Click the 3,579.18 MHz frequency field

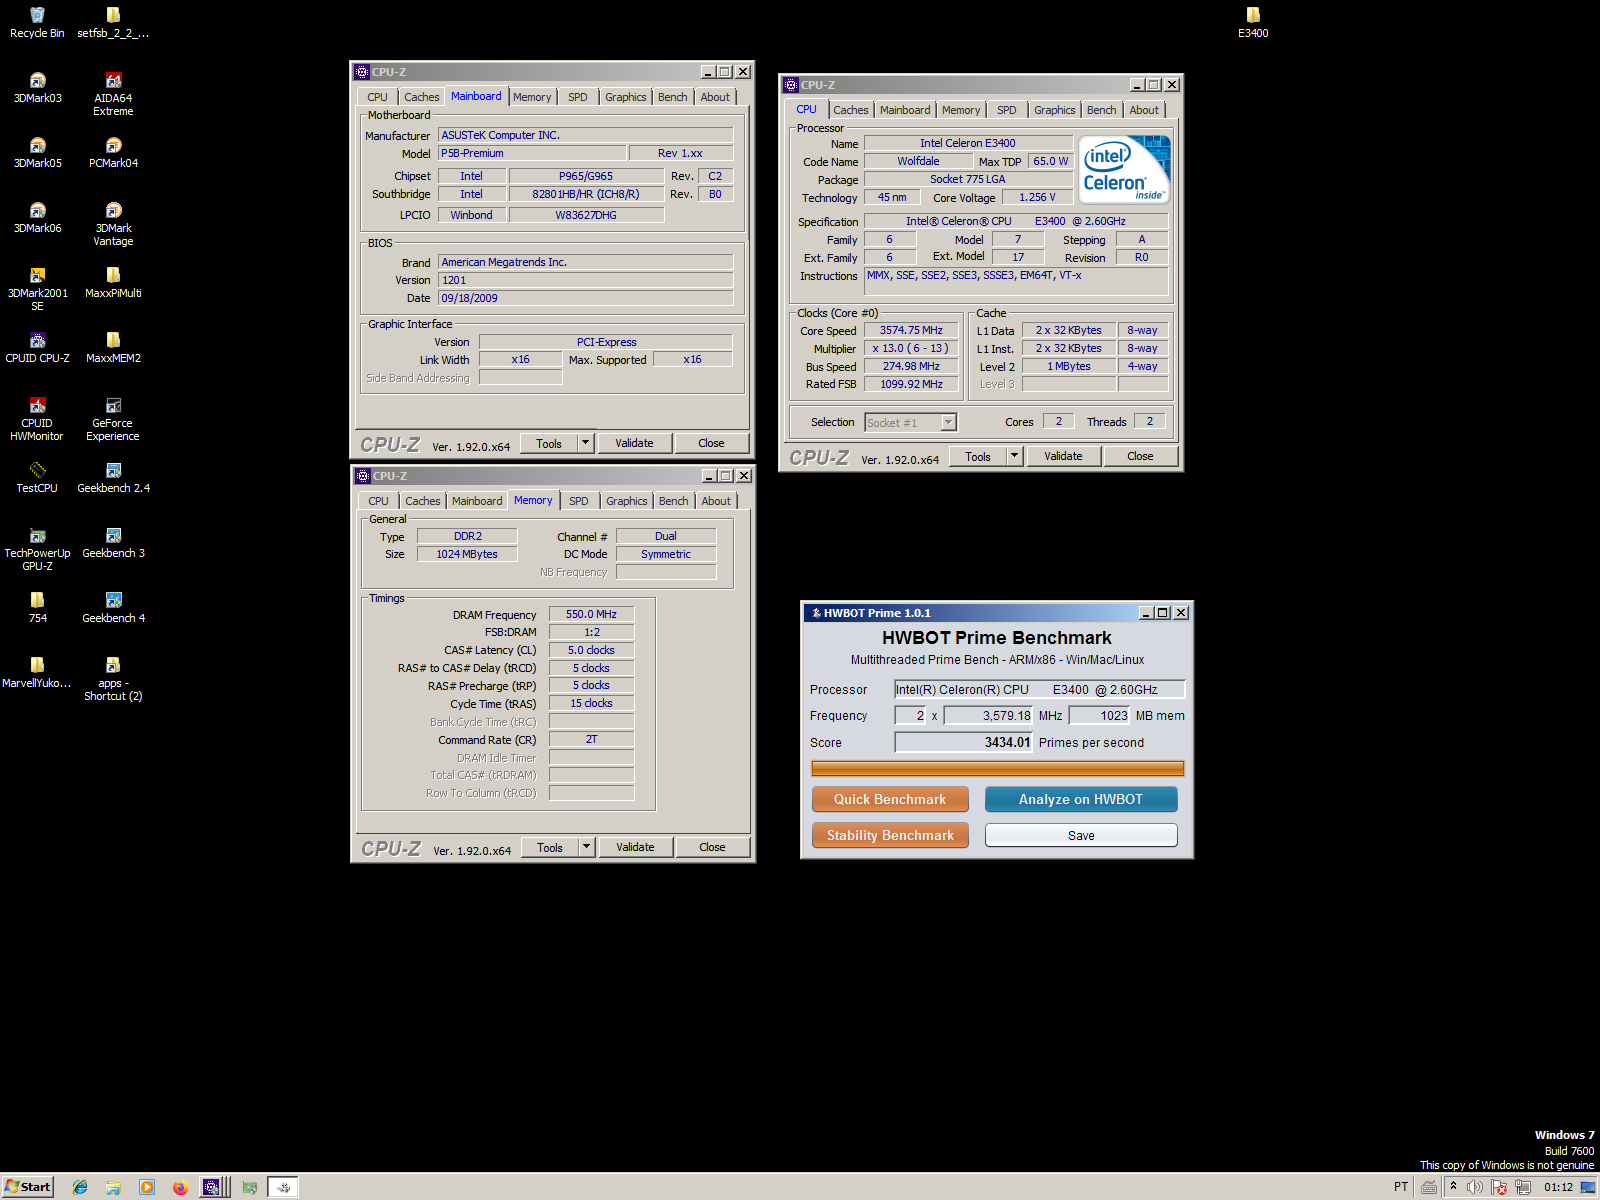point(989,715)
